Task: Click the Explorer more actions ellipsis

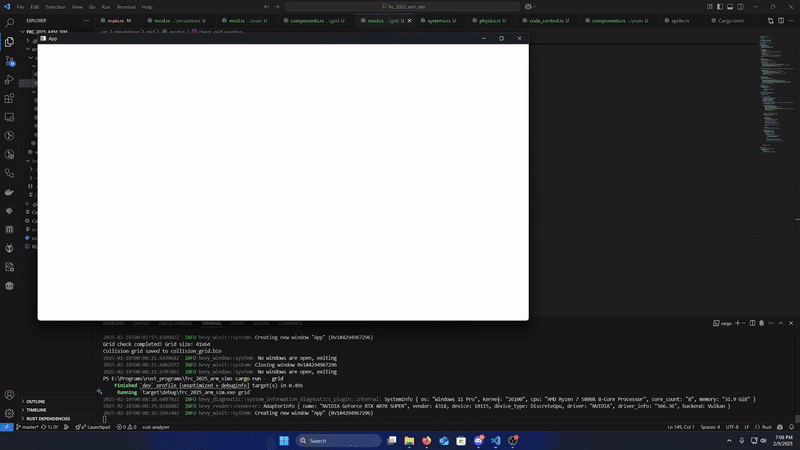Action: [x=86, y=21]
